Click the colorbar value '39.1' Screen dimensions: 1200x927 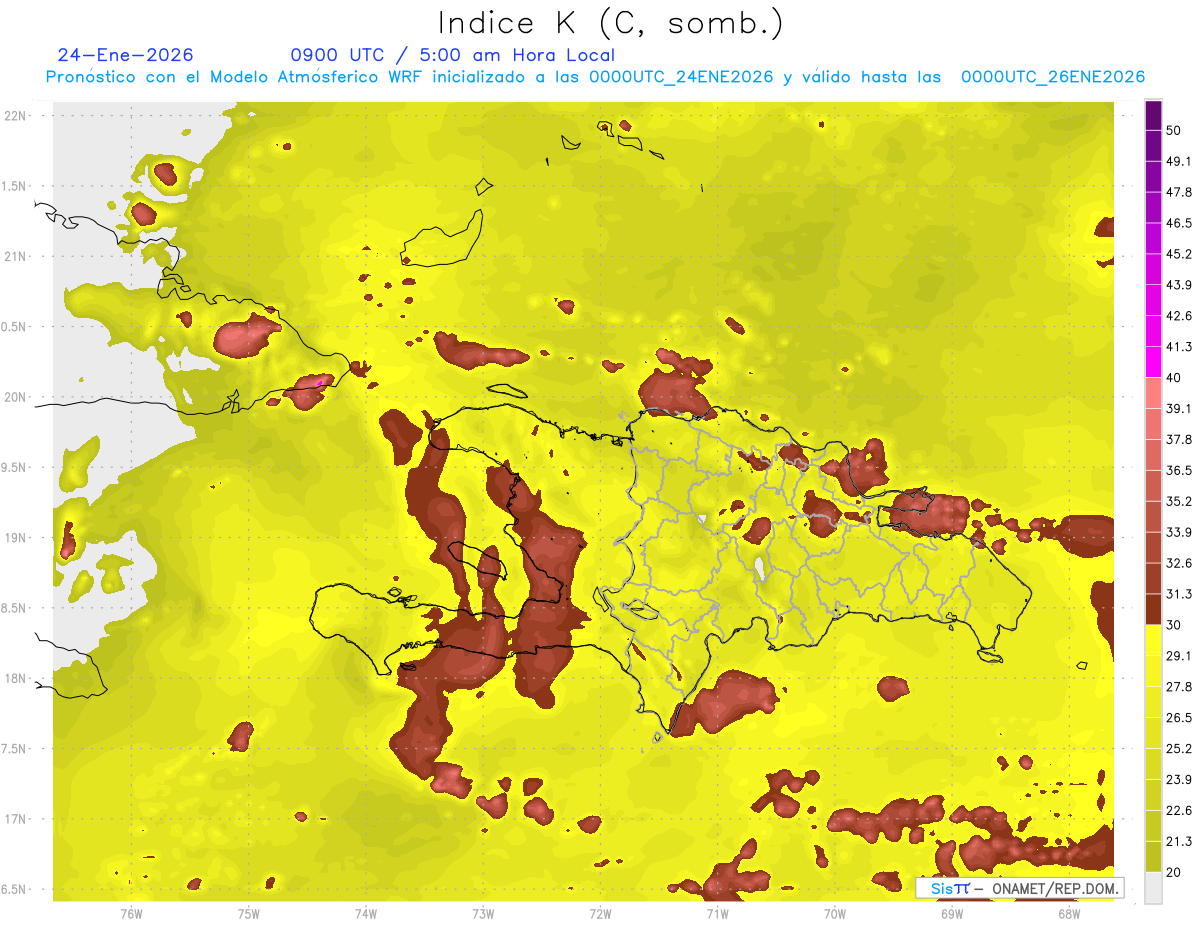tap(1178, 408)
